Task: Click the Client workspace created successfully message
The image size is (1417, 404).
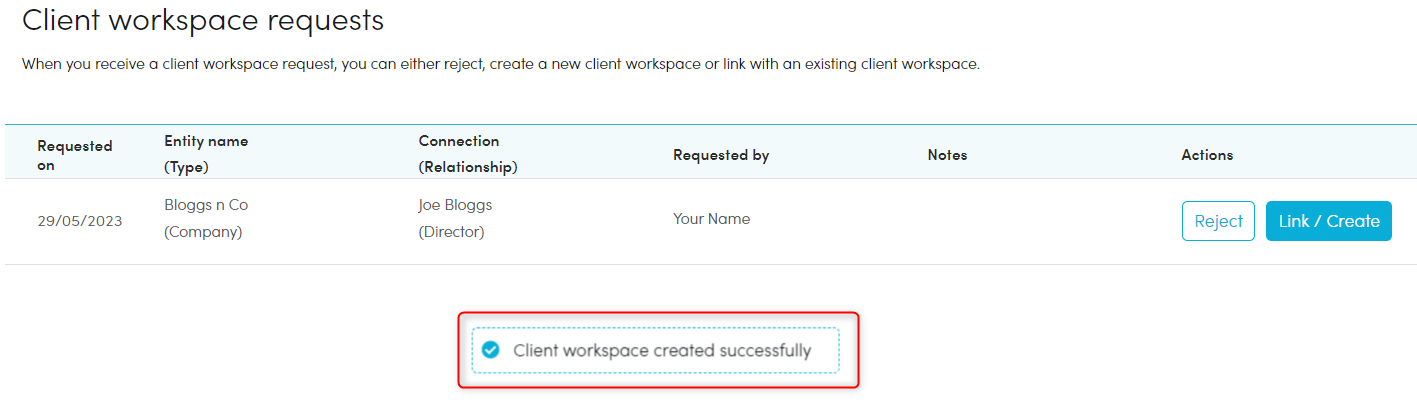Action: [662, 350]
